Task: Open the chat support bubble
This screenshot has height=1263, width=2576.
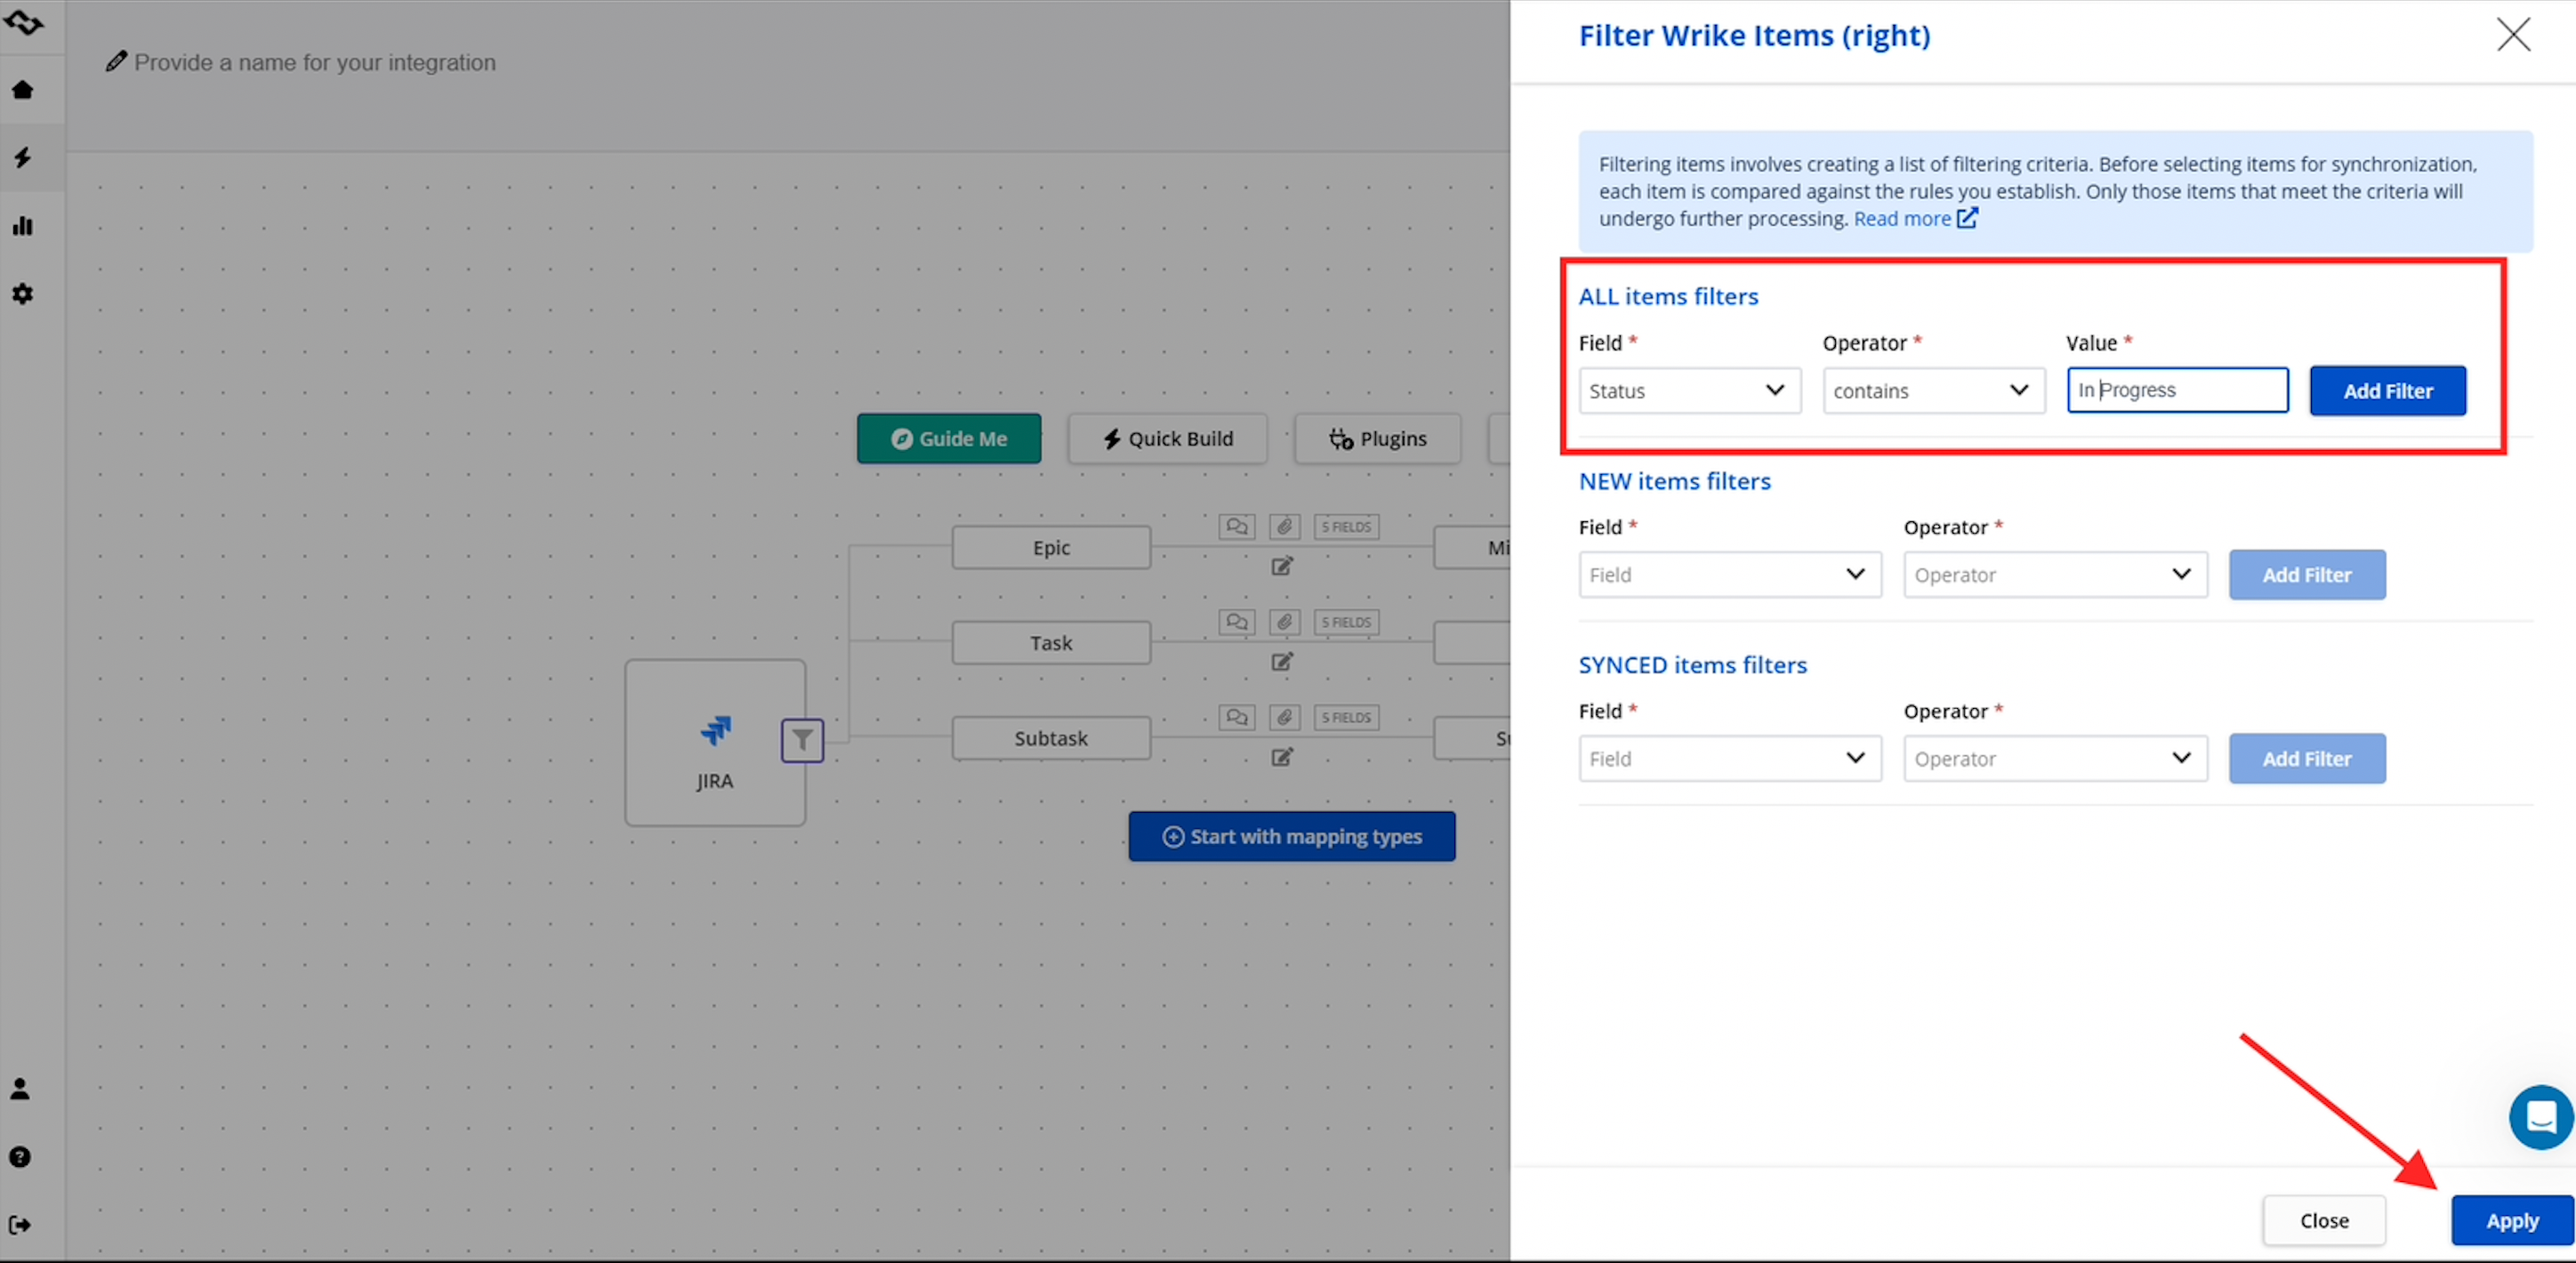Action: (x=2540, y=1117)
